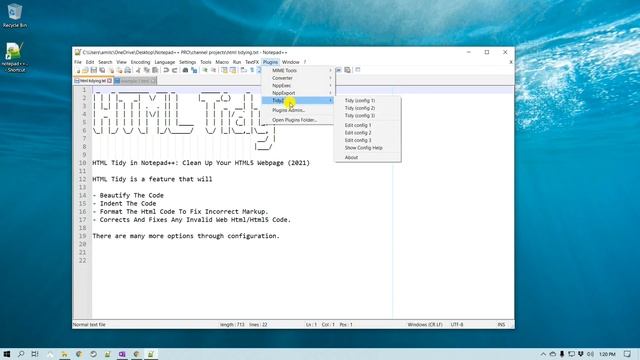Screen dimensions: 640x360
Task: Show hidden system tray icons
Action: (543, 354)
